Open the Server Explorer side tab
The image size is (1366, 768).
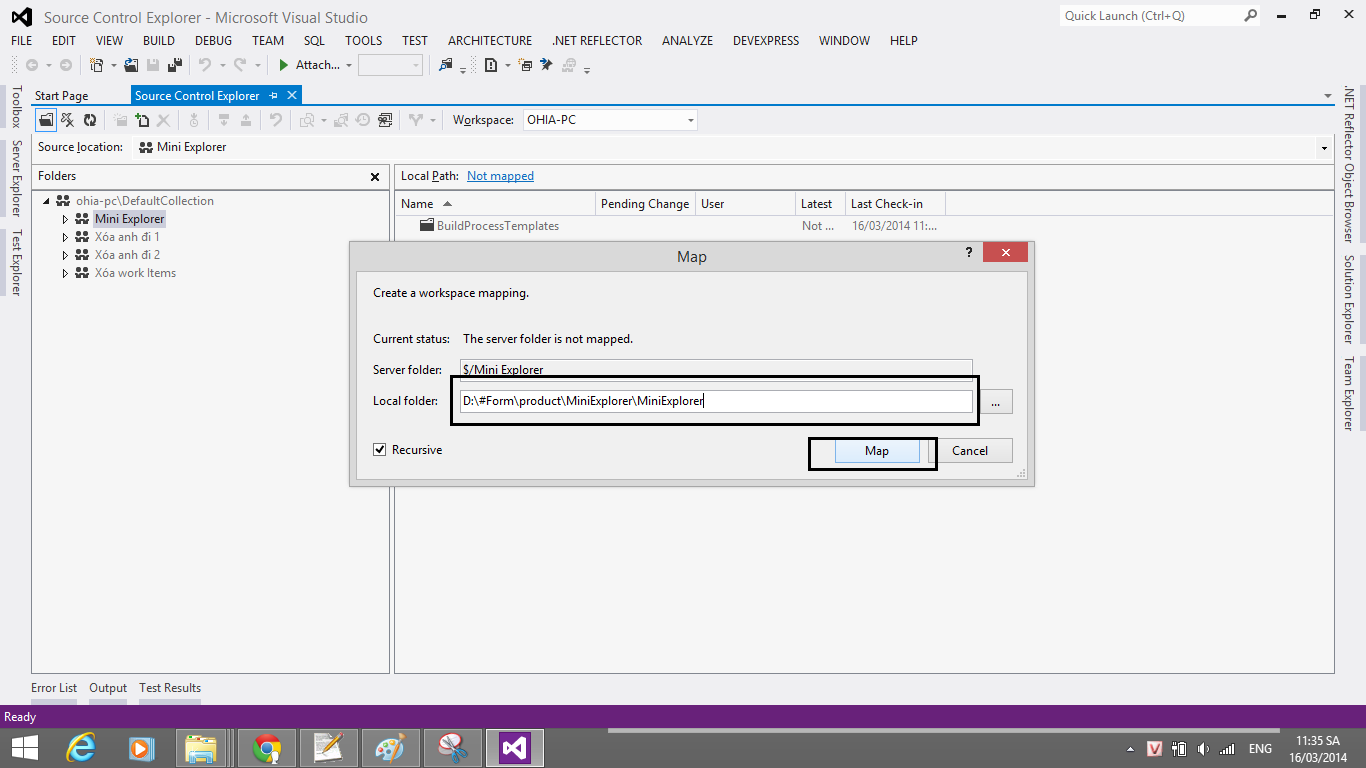[x=16, y=179]
